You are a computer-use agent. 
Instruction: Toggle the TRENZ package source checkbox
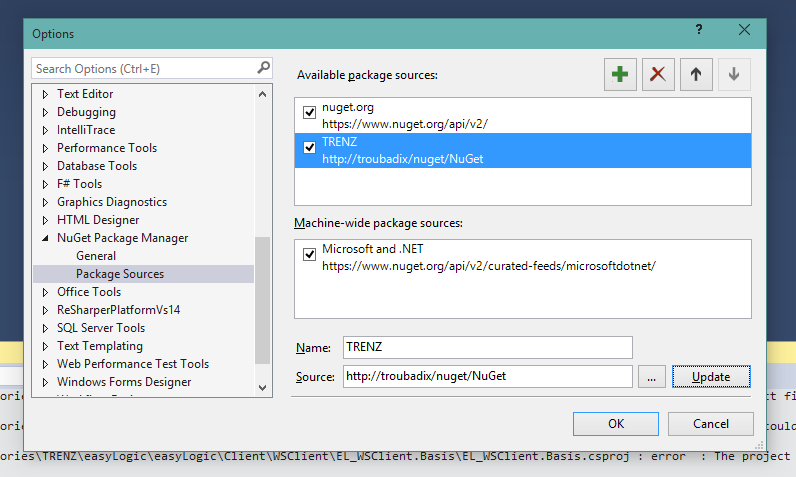click(309, 147)
